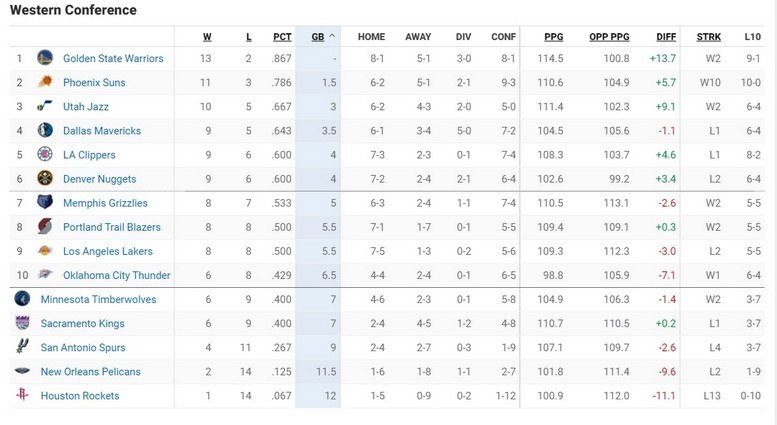Sort standings by W column header
Image resolution: width=777 pixels, height=425 pixels.
pyautogui.click(x=207, y=37)
